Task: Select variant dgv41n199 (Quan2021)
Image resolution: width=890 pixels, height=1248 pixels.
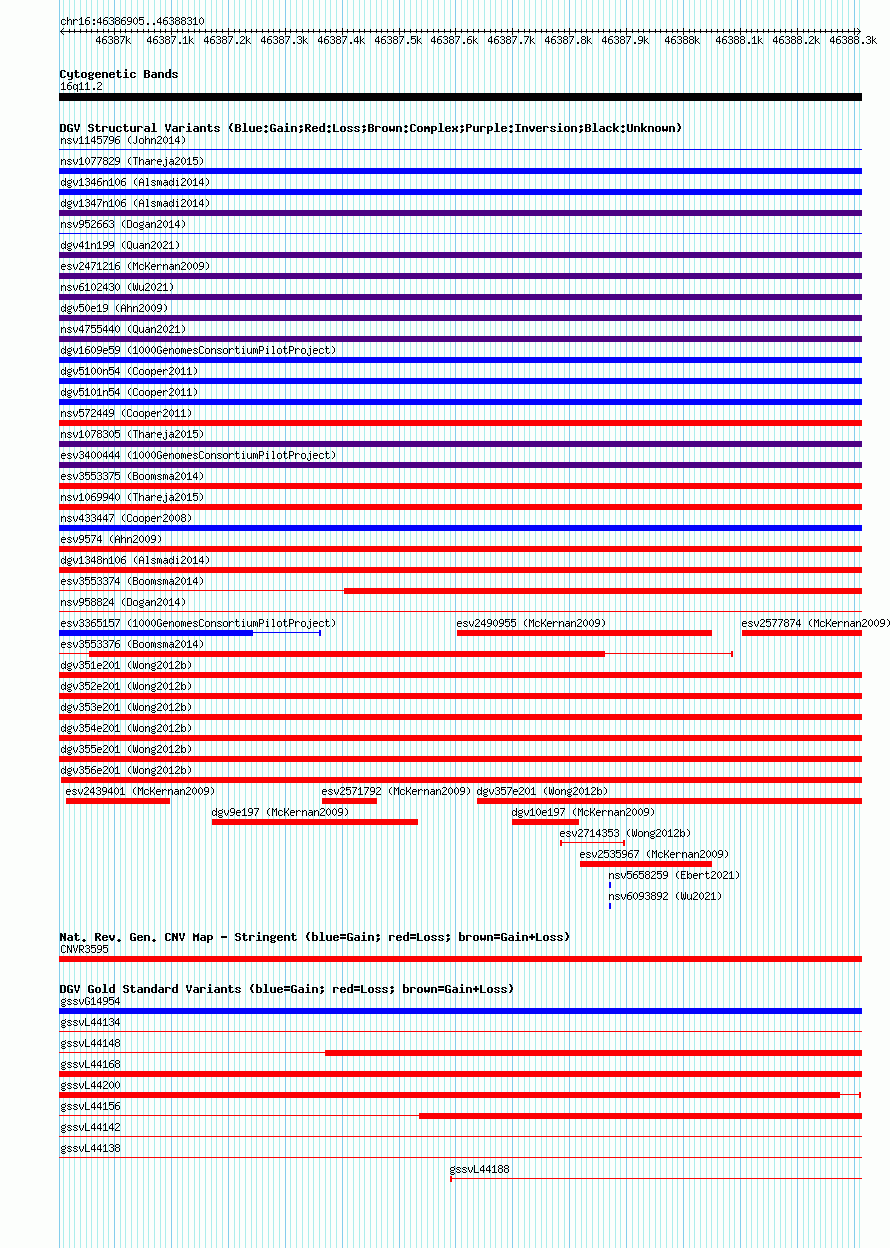Action: point(120,246)
